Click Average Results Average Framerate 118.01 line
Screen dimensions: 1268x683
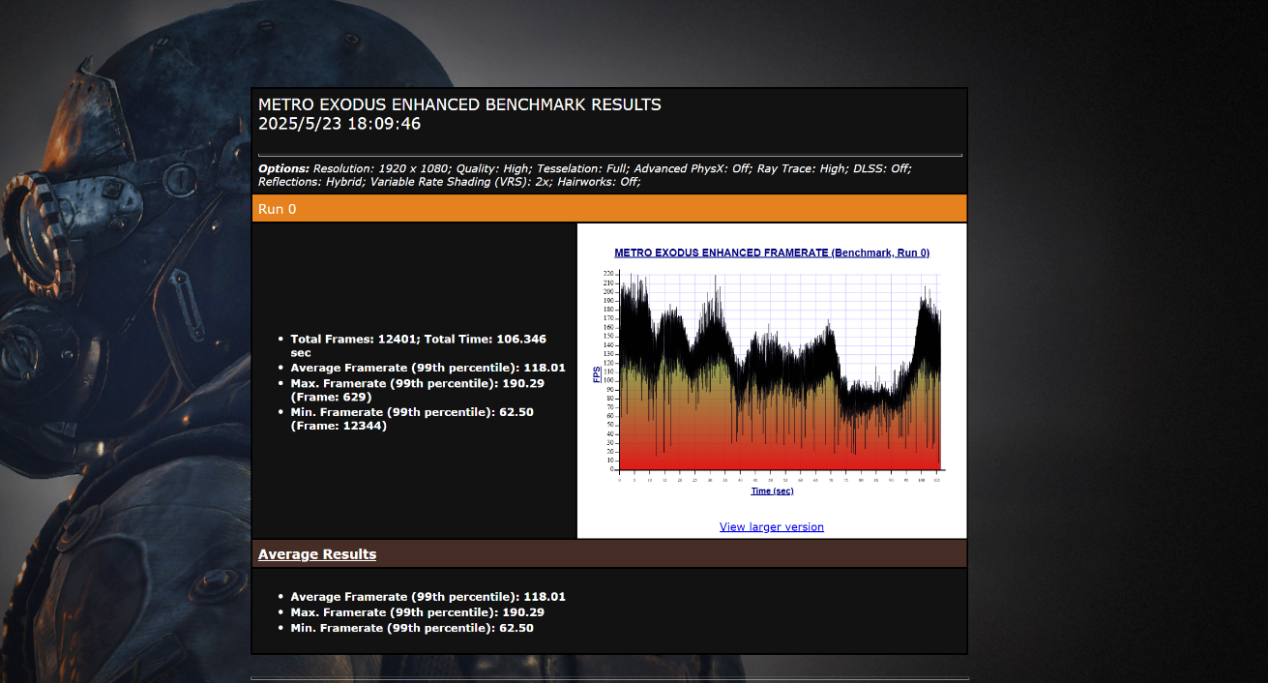point(428,597)
